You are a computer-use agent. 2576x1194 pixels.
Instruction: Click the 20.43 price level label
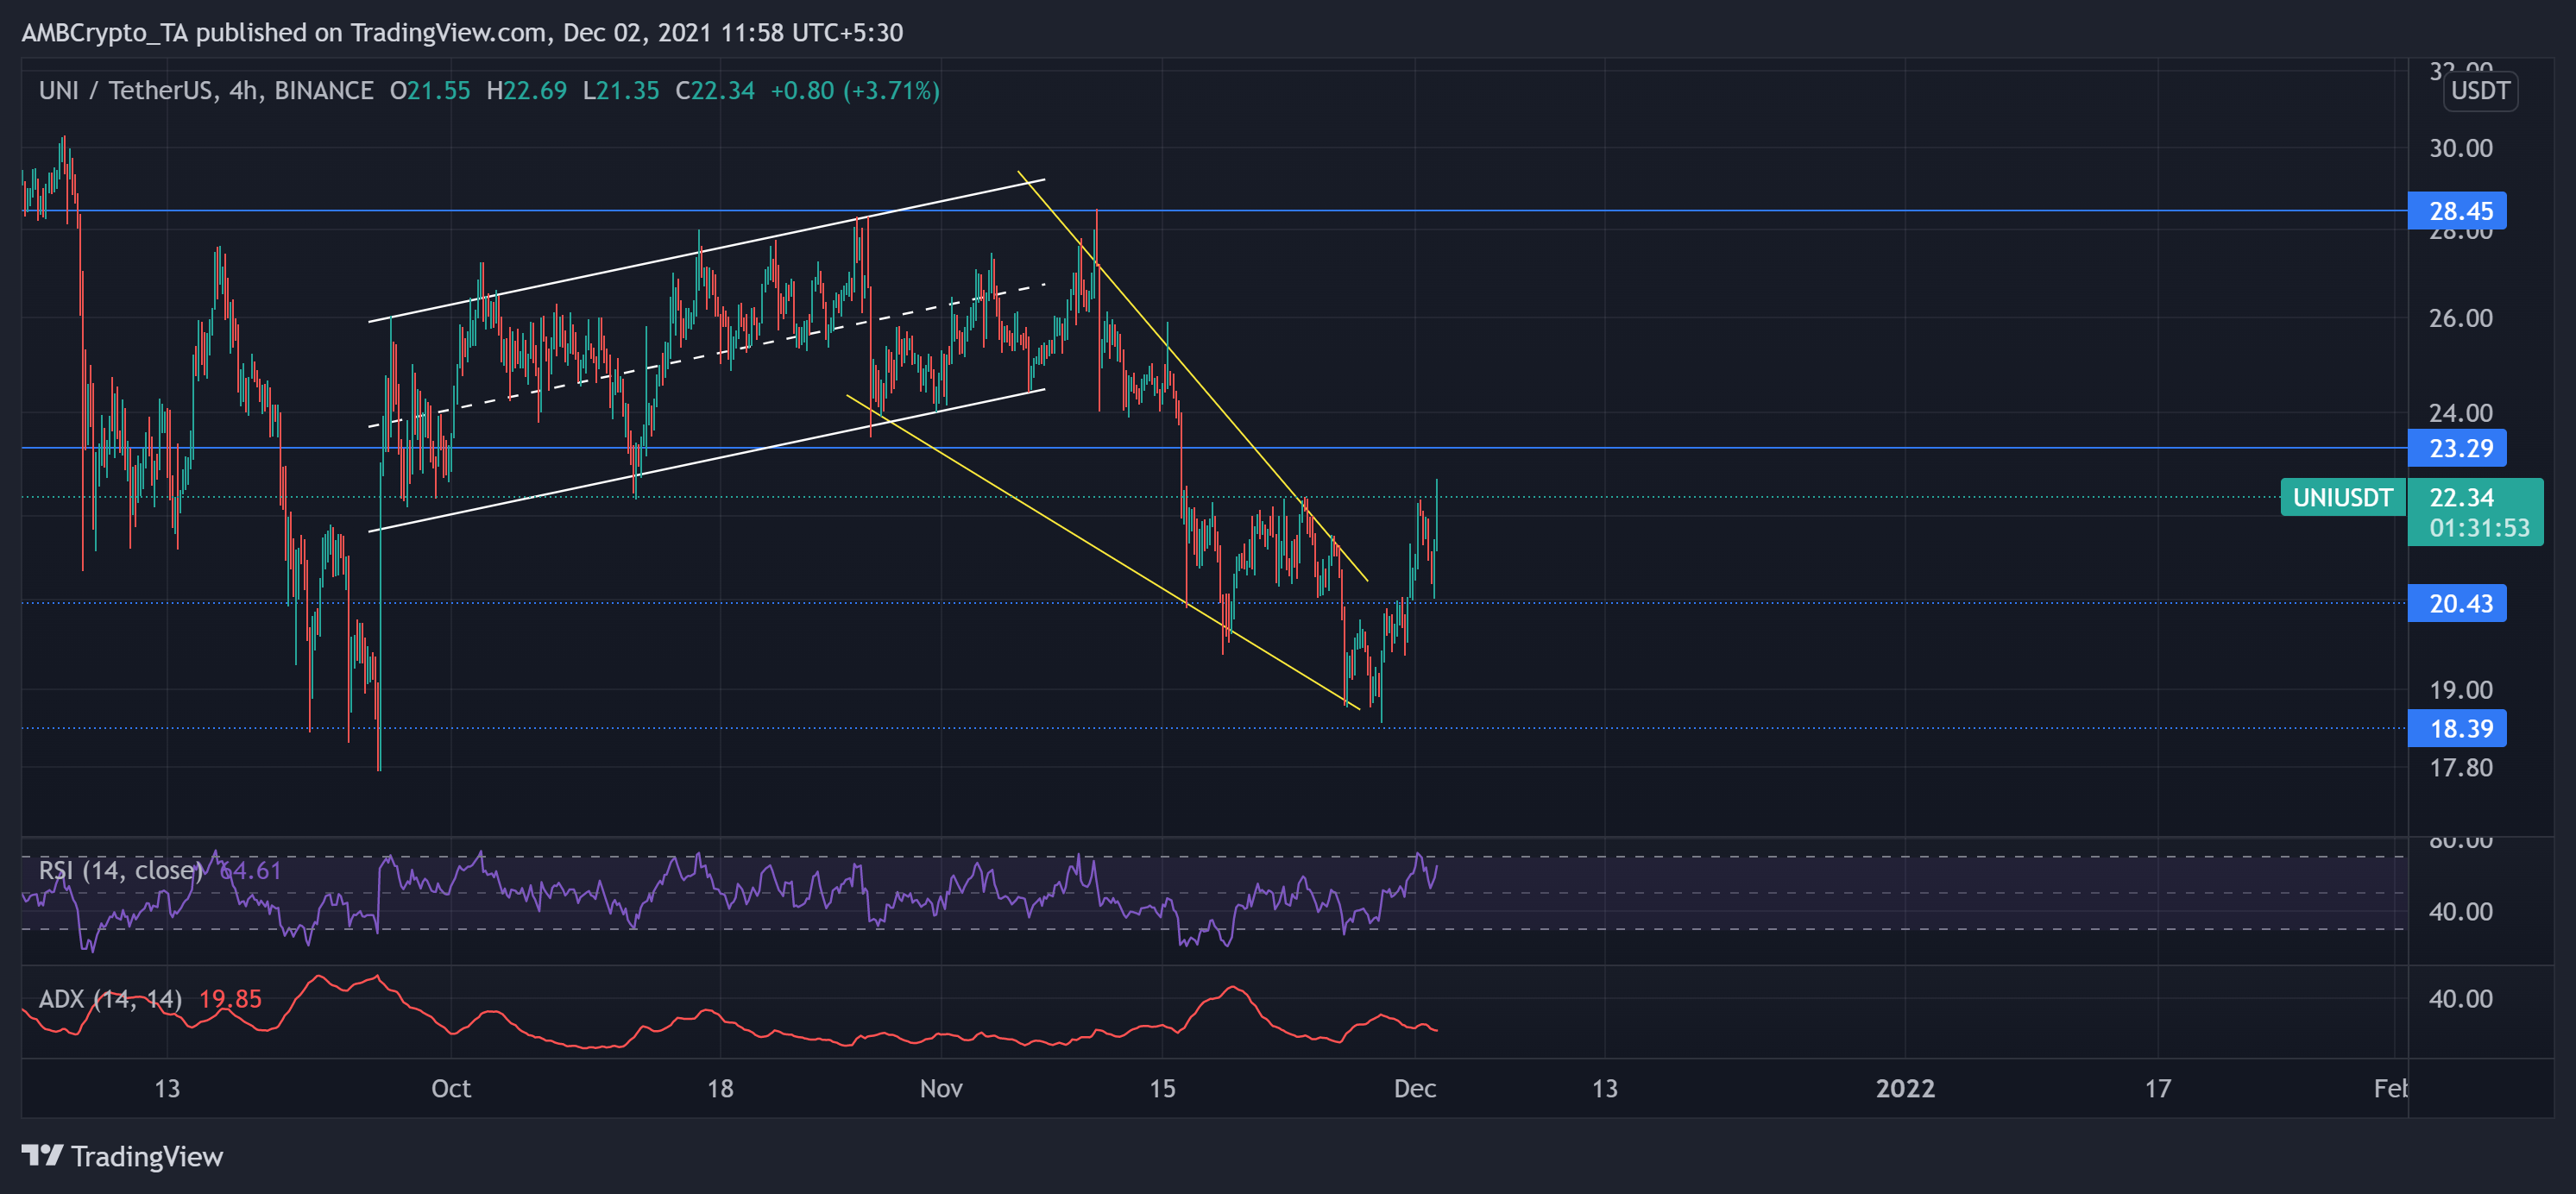[2456, 603]
